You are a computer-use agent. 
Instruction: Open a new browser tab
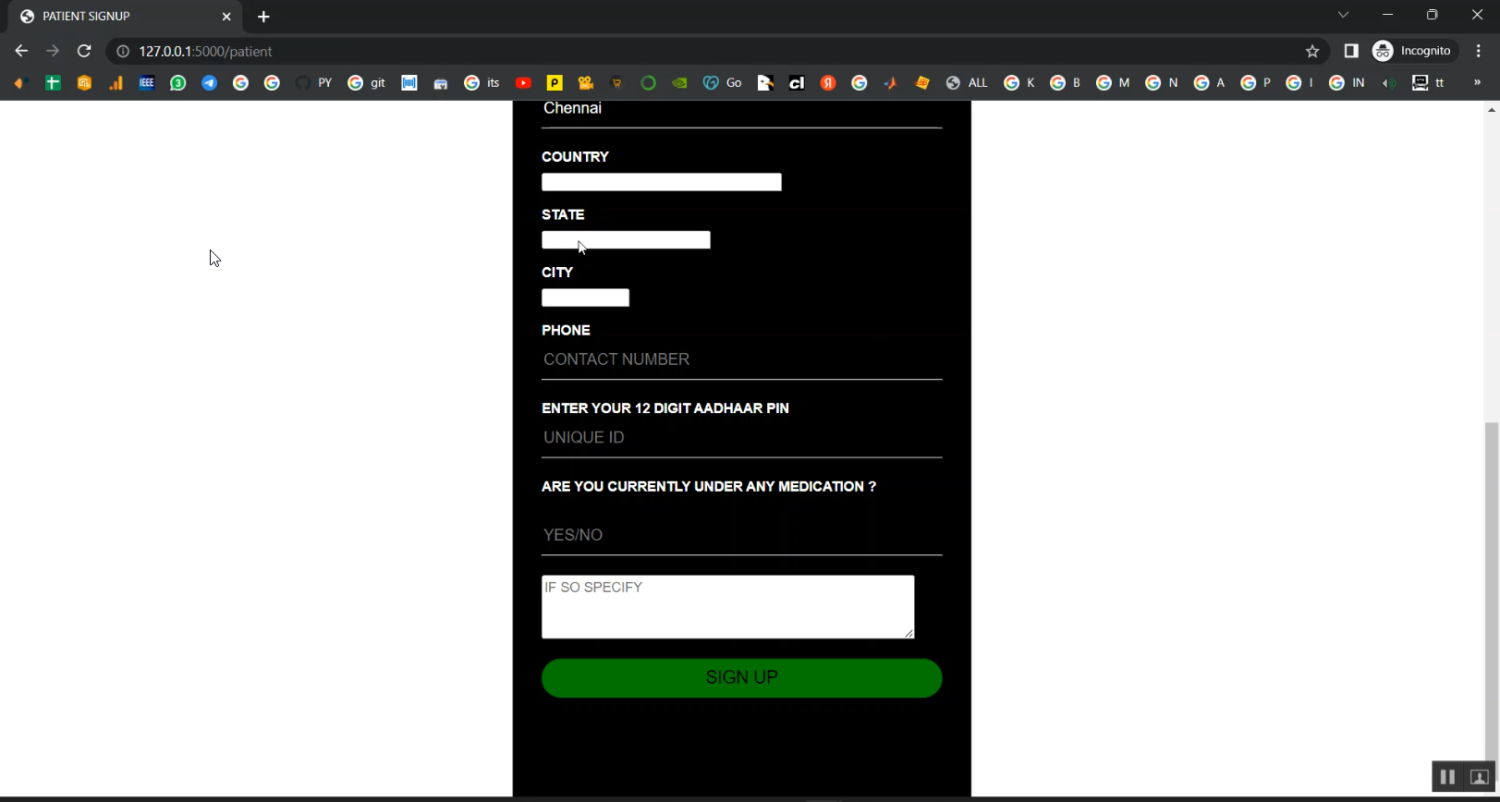264,17
